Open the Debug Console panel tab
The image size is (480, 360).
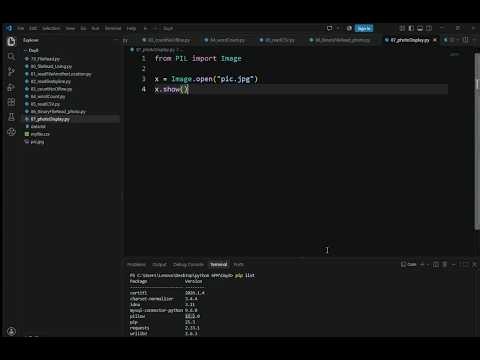tap(188, 265)
